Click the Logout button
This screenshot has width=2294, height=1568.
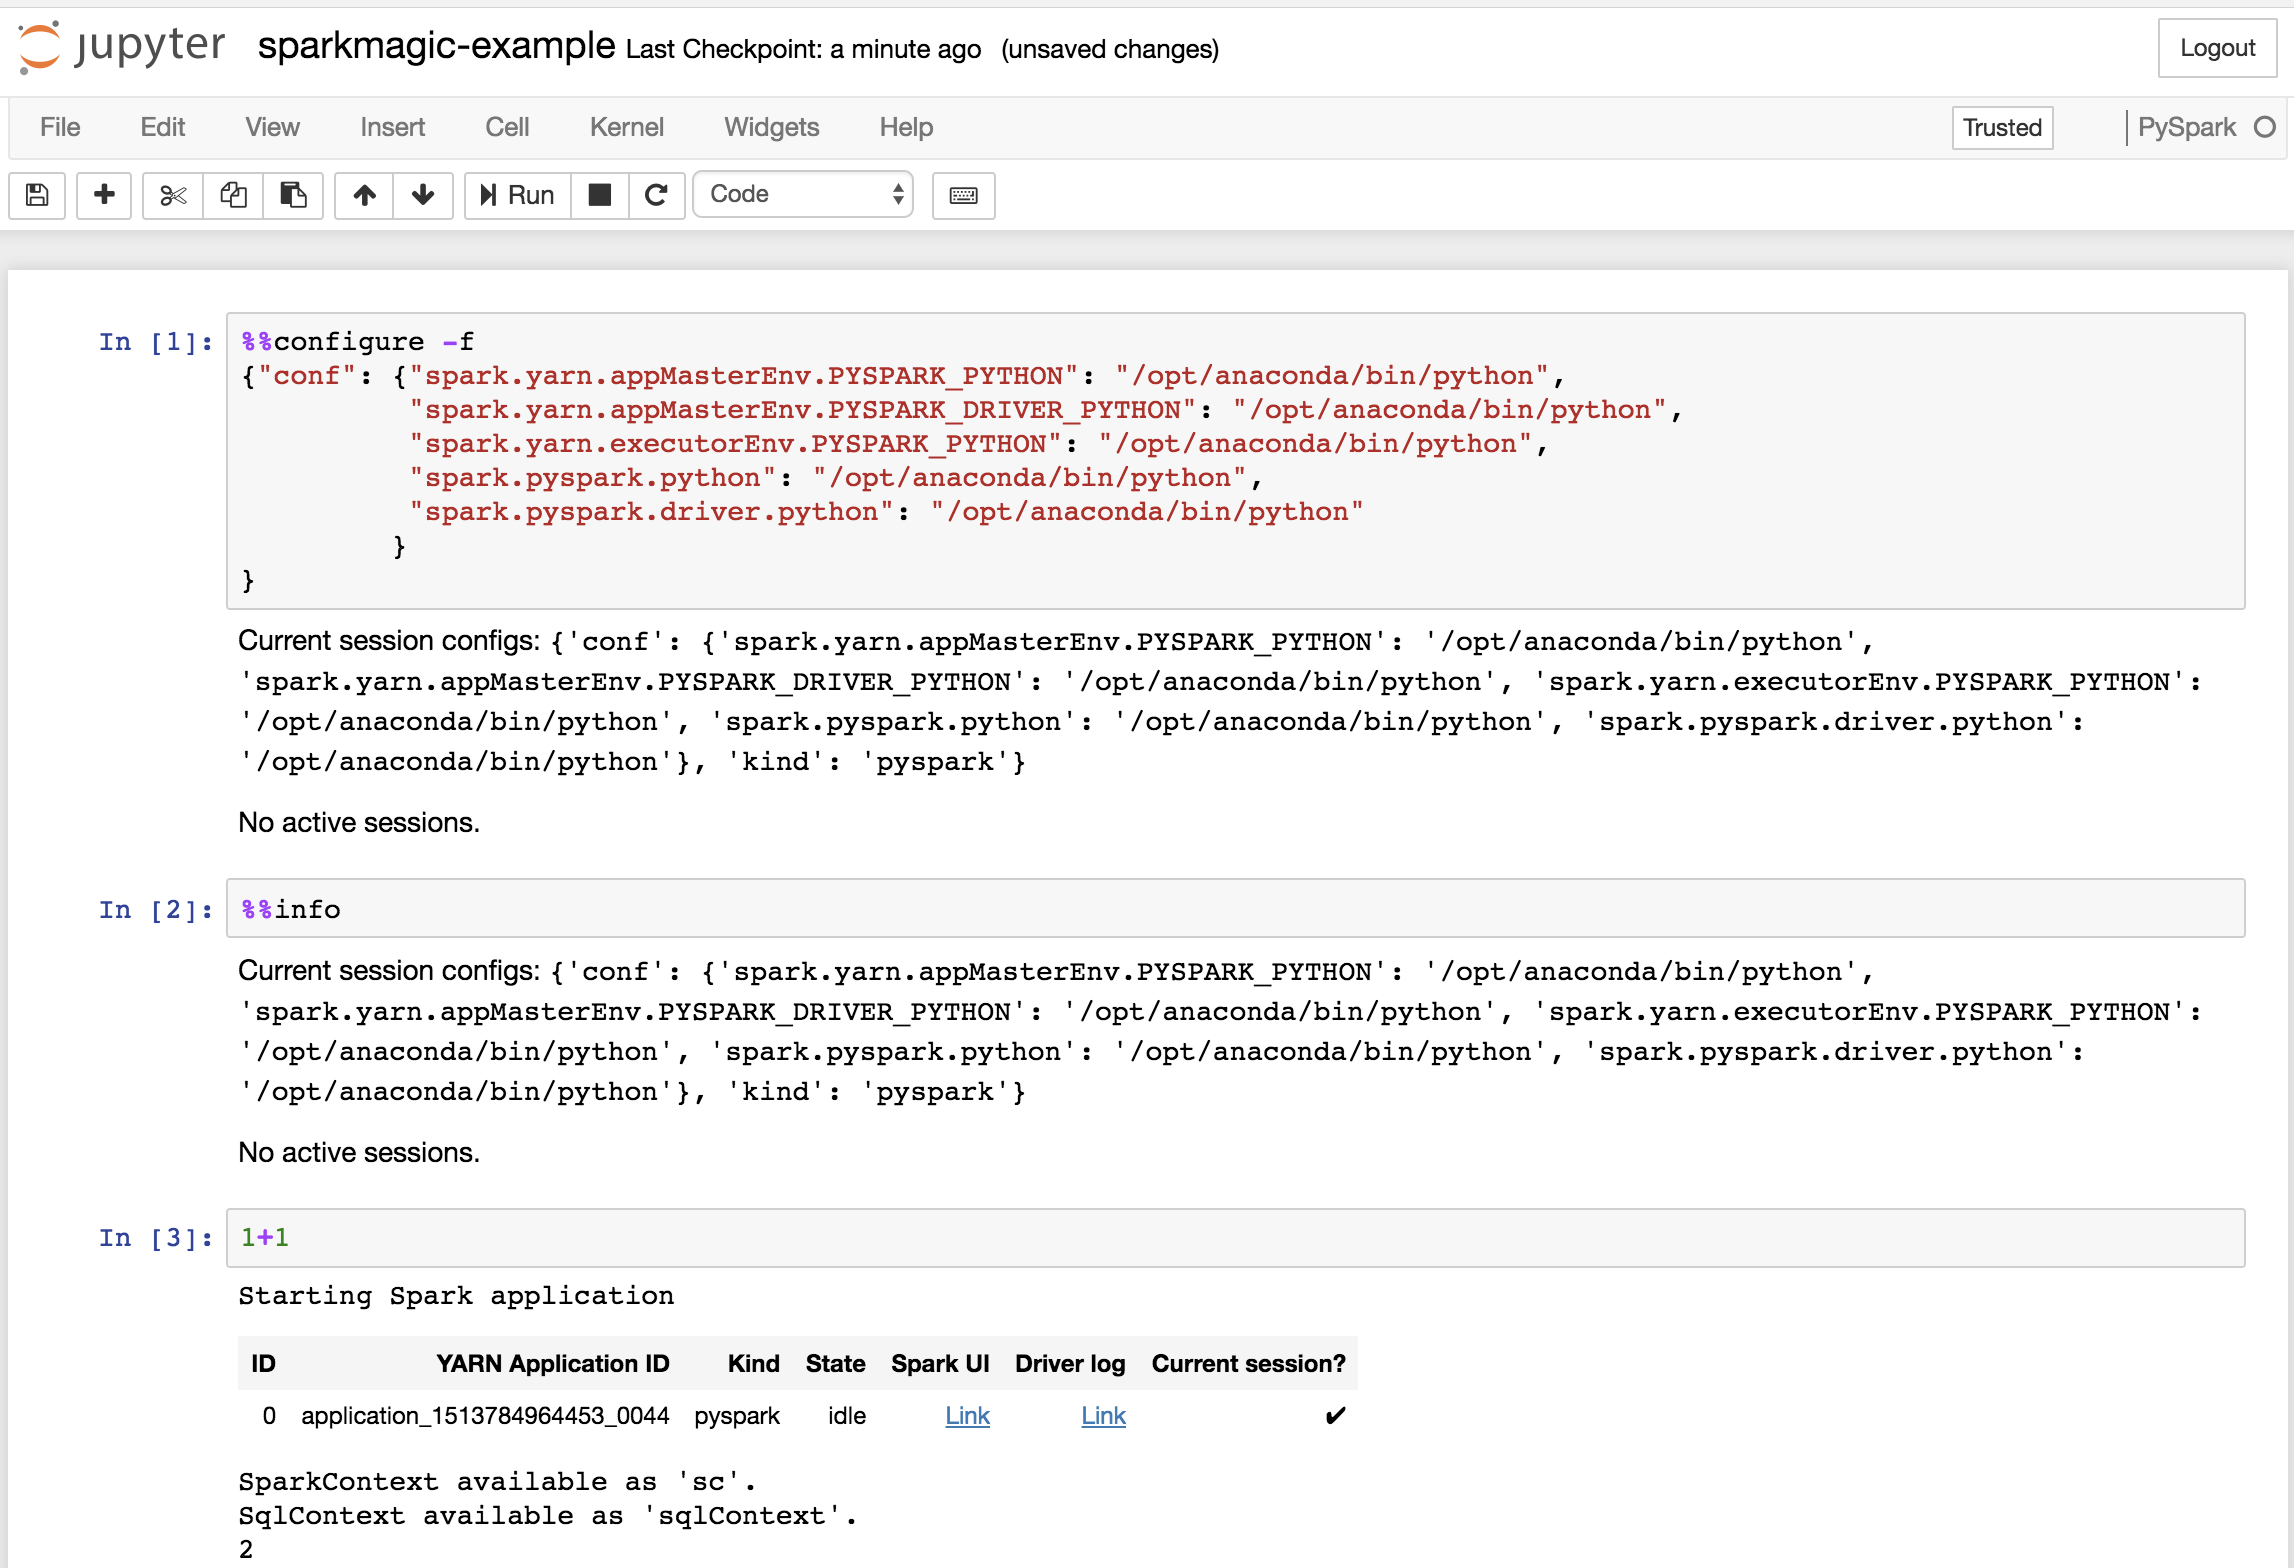coord(2216,48)
